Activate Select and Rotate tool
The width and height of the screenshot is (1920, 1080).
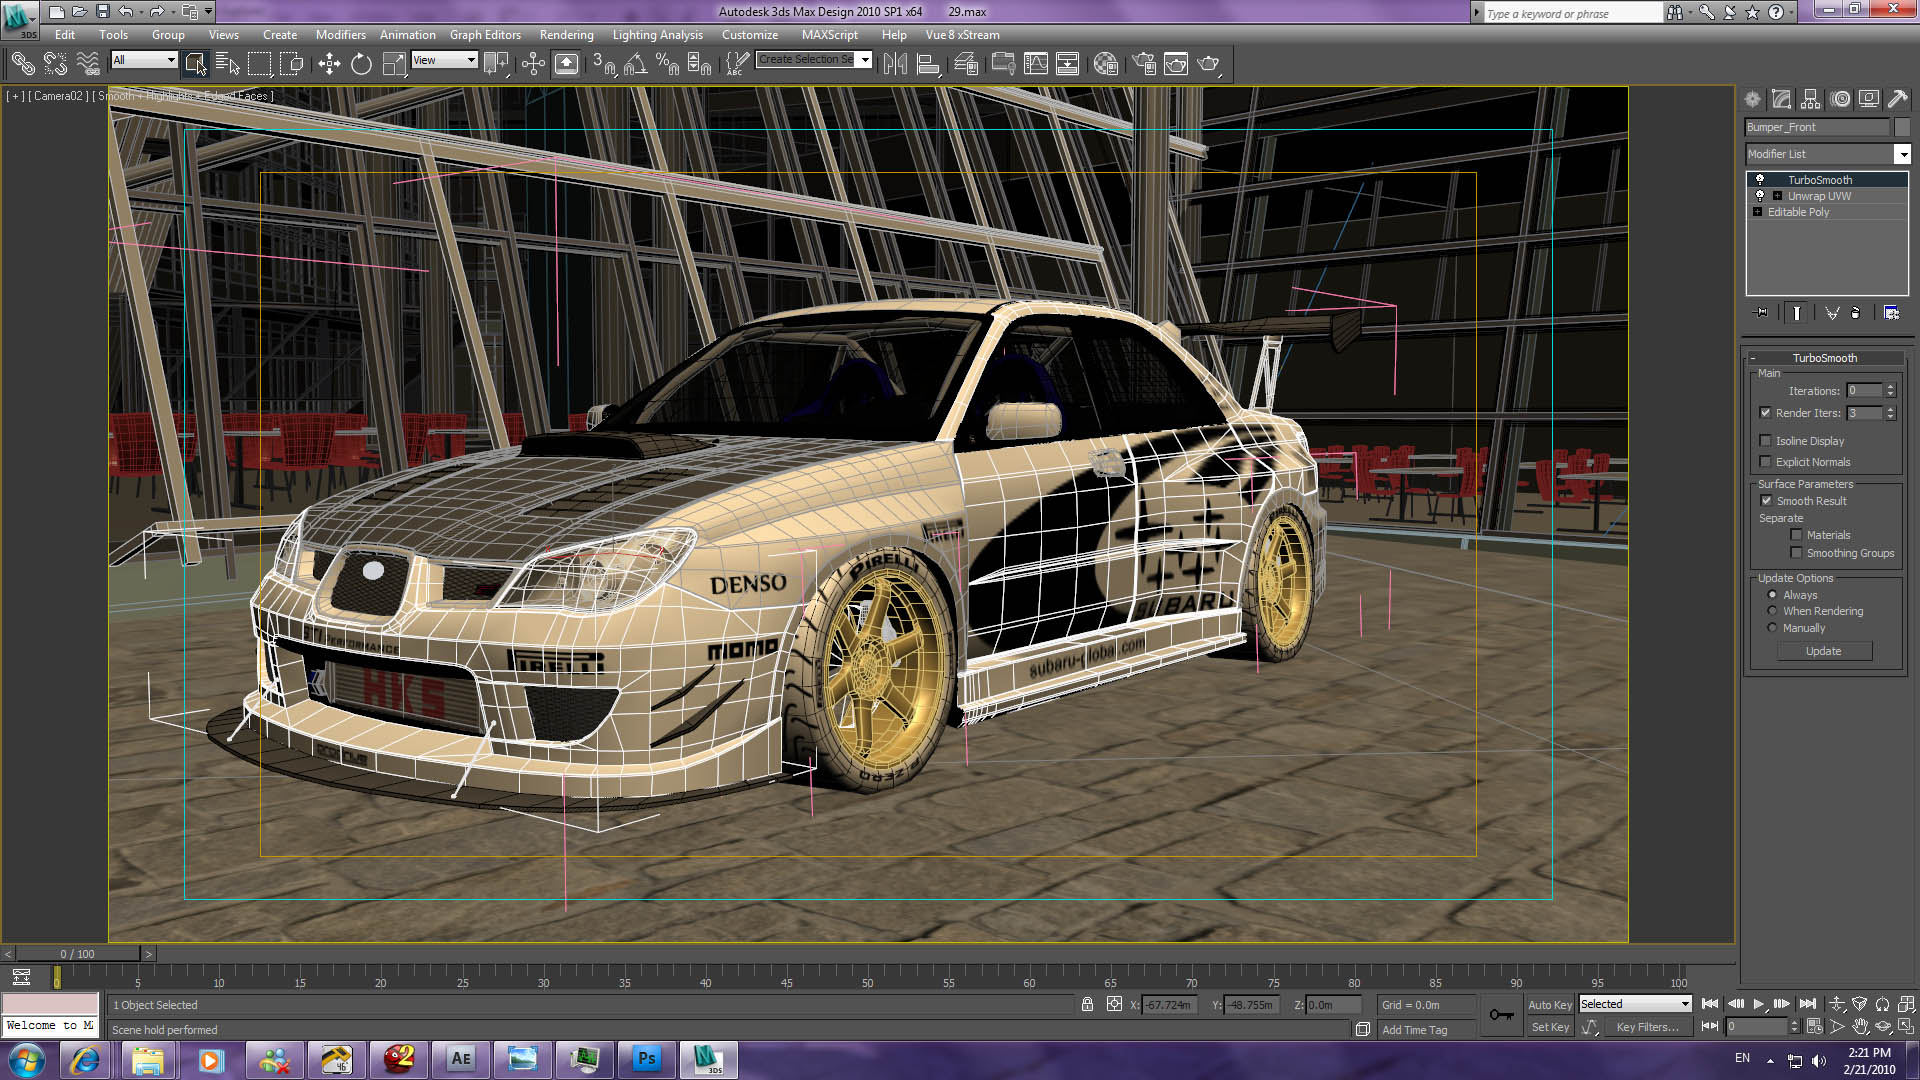361,64
